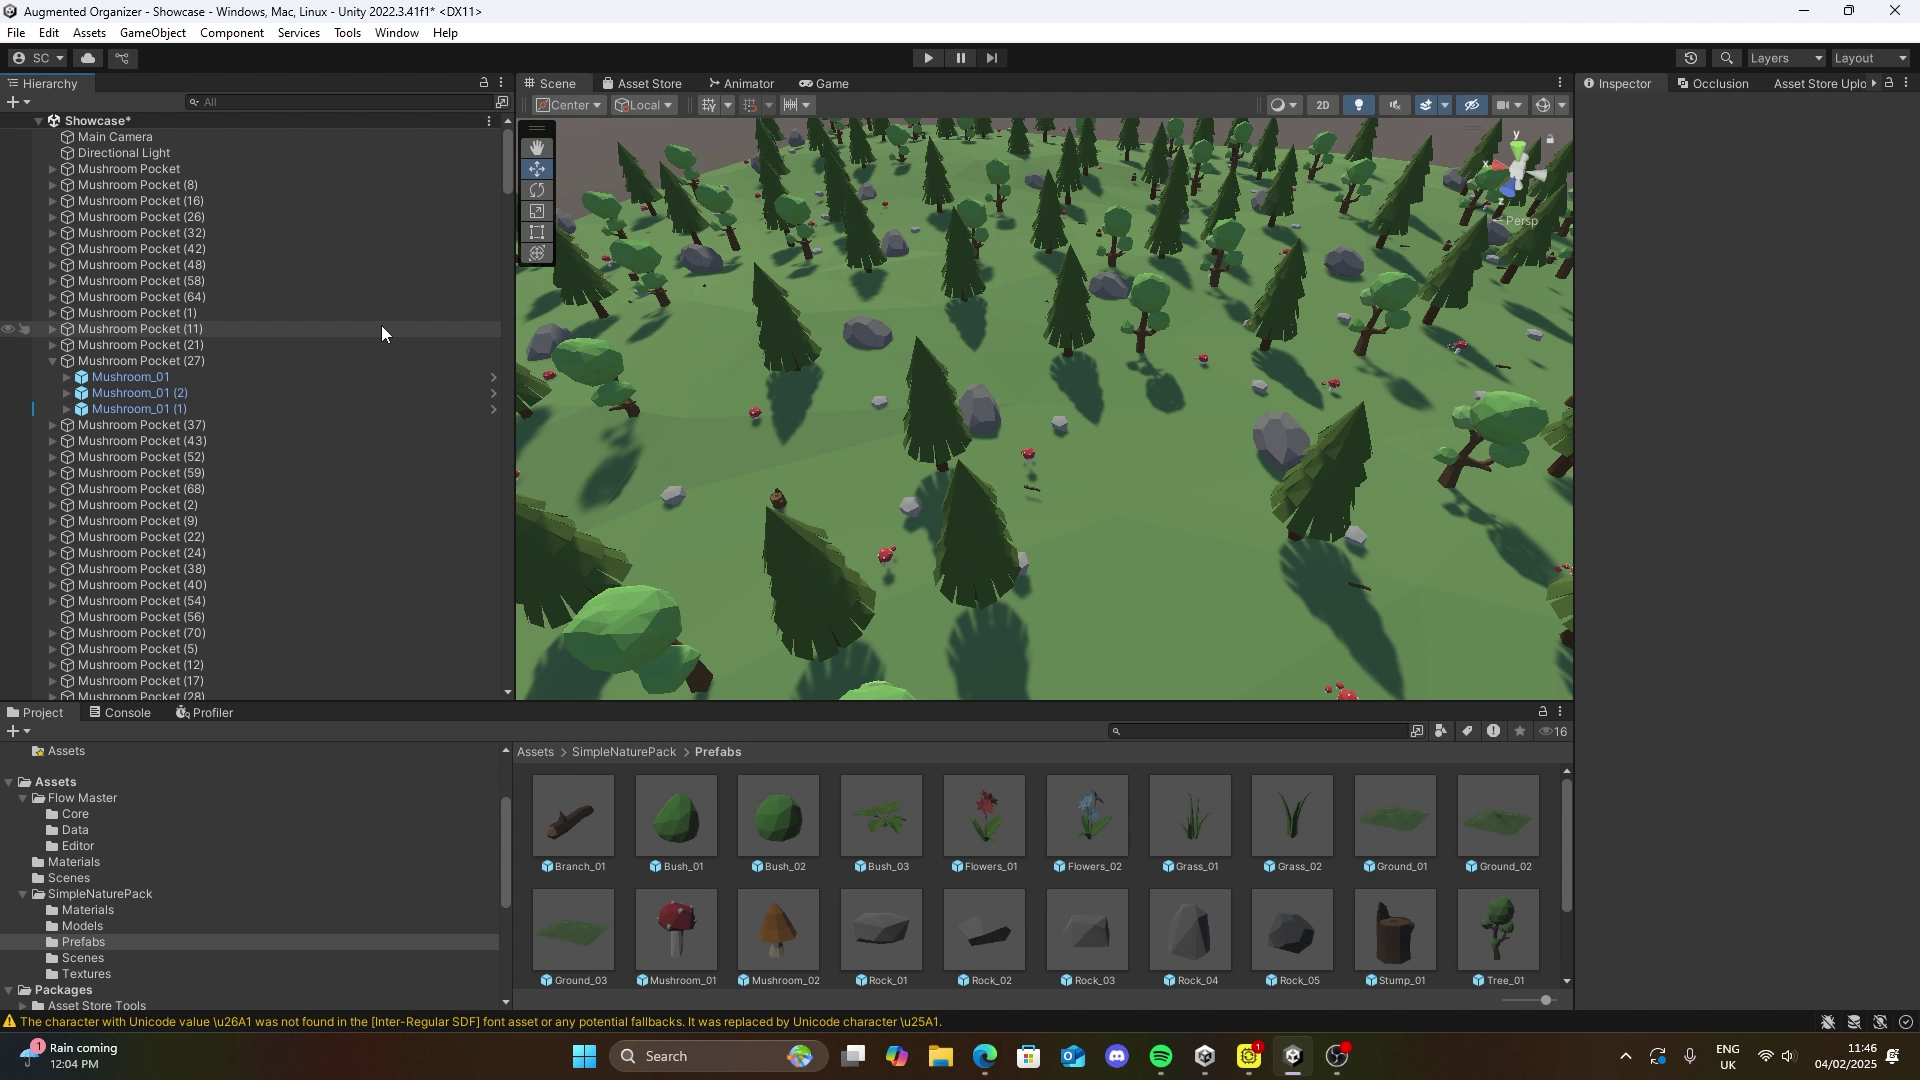Toggle scene lighting bulb
Image resolution: width=1920 pixels, height=1080 pixels.
pos(1358,105)
